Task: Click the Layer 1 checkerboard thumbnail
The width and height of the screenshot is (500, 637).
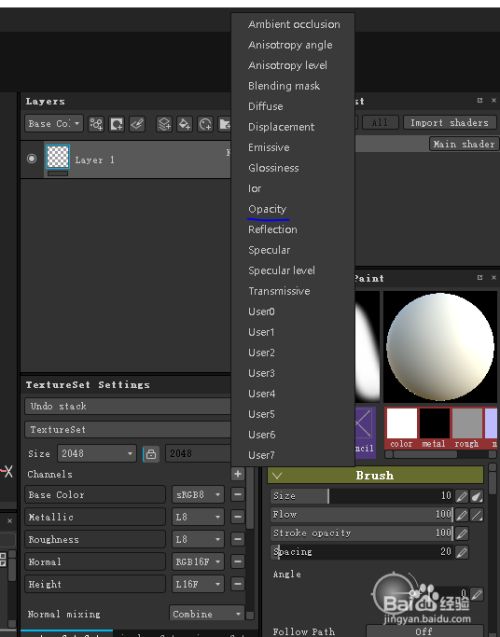Action: 57,156
